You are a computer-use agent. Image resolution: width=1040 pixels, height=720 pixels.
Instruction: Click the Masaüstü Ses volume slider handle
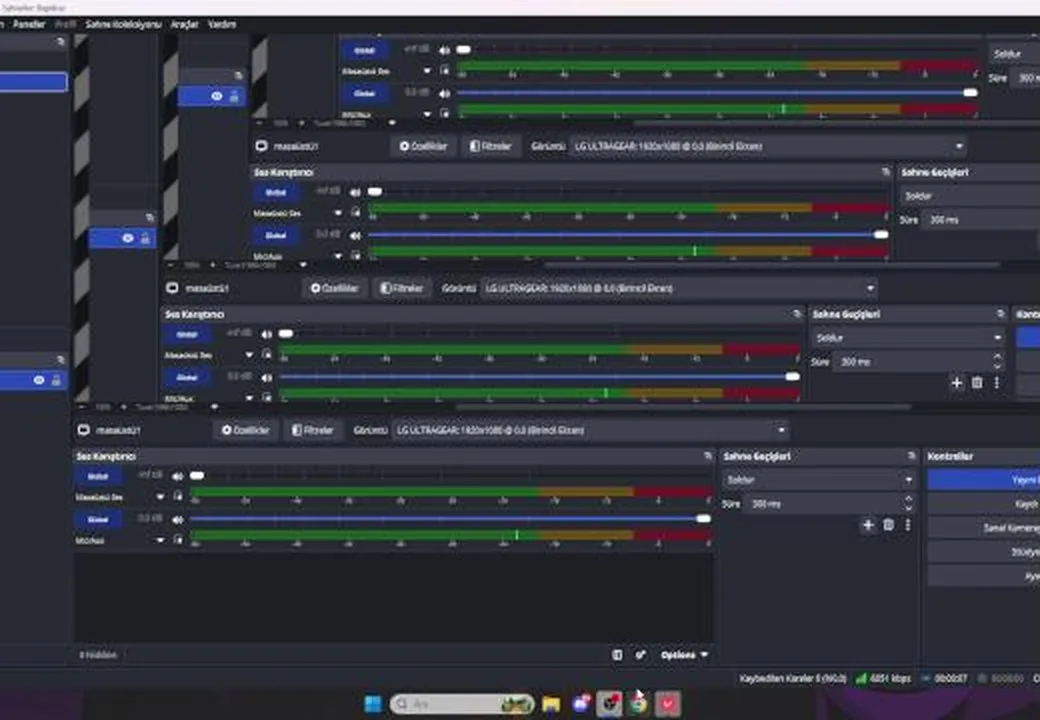pos(197,475)
